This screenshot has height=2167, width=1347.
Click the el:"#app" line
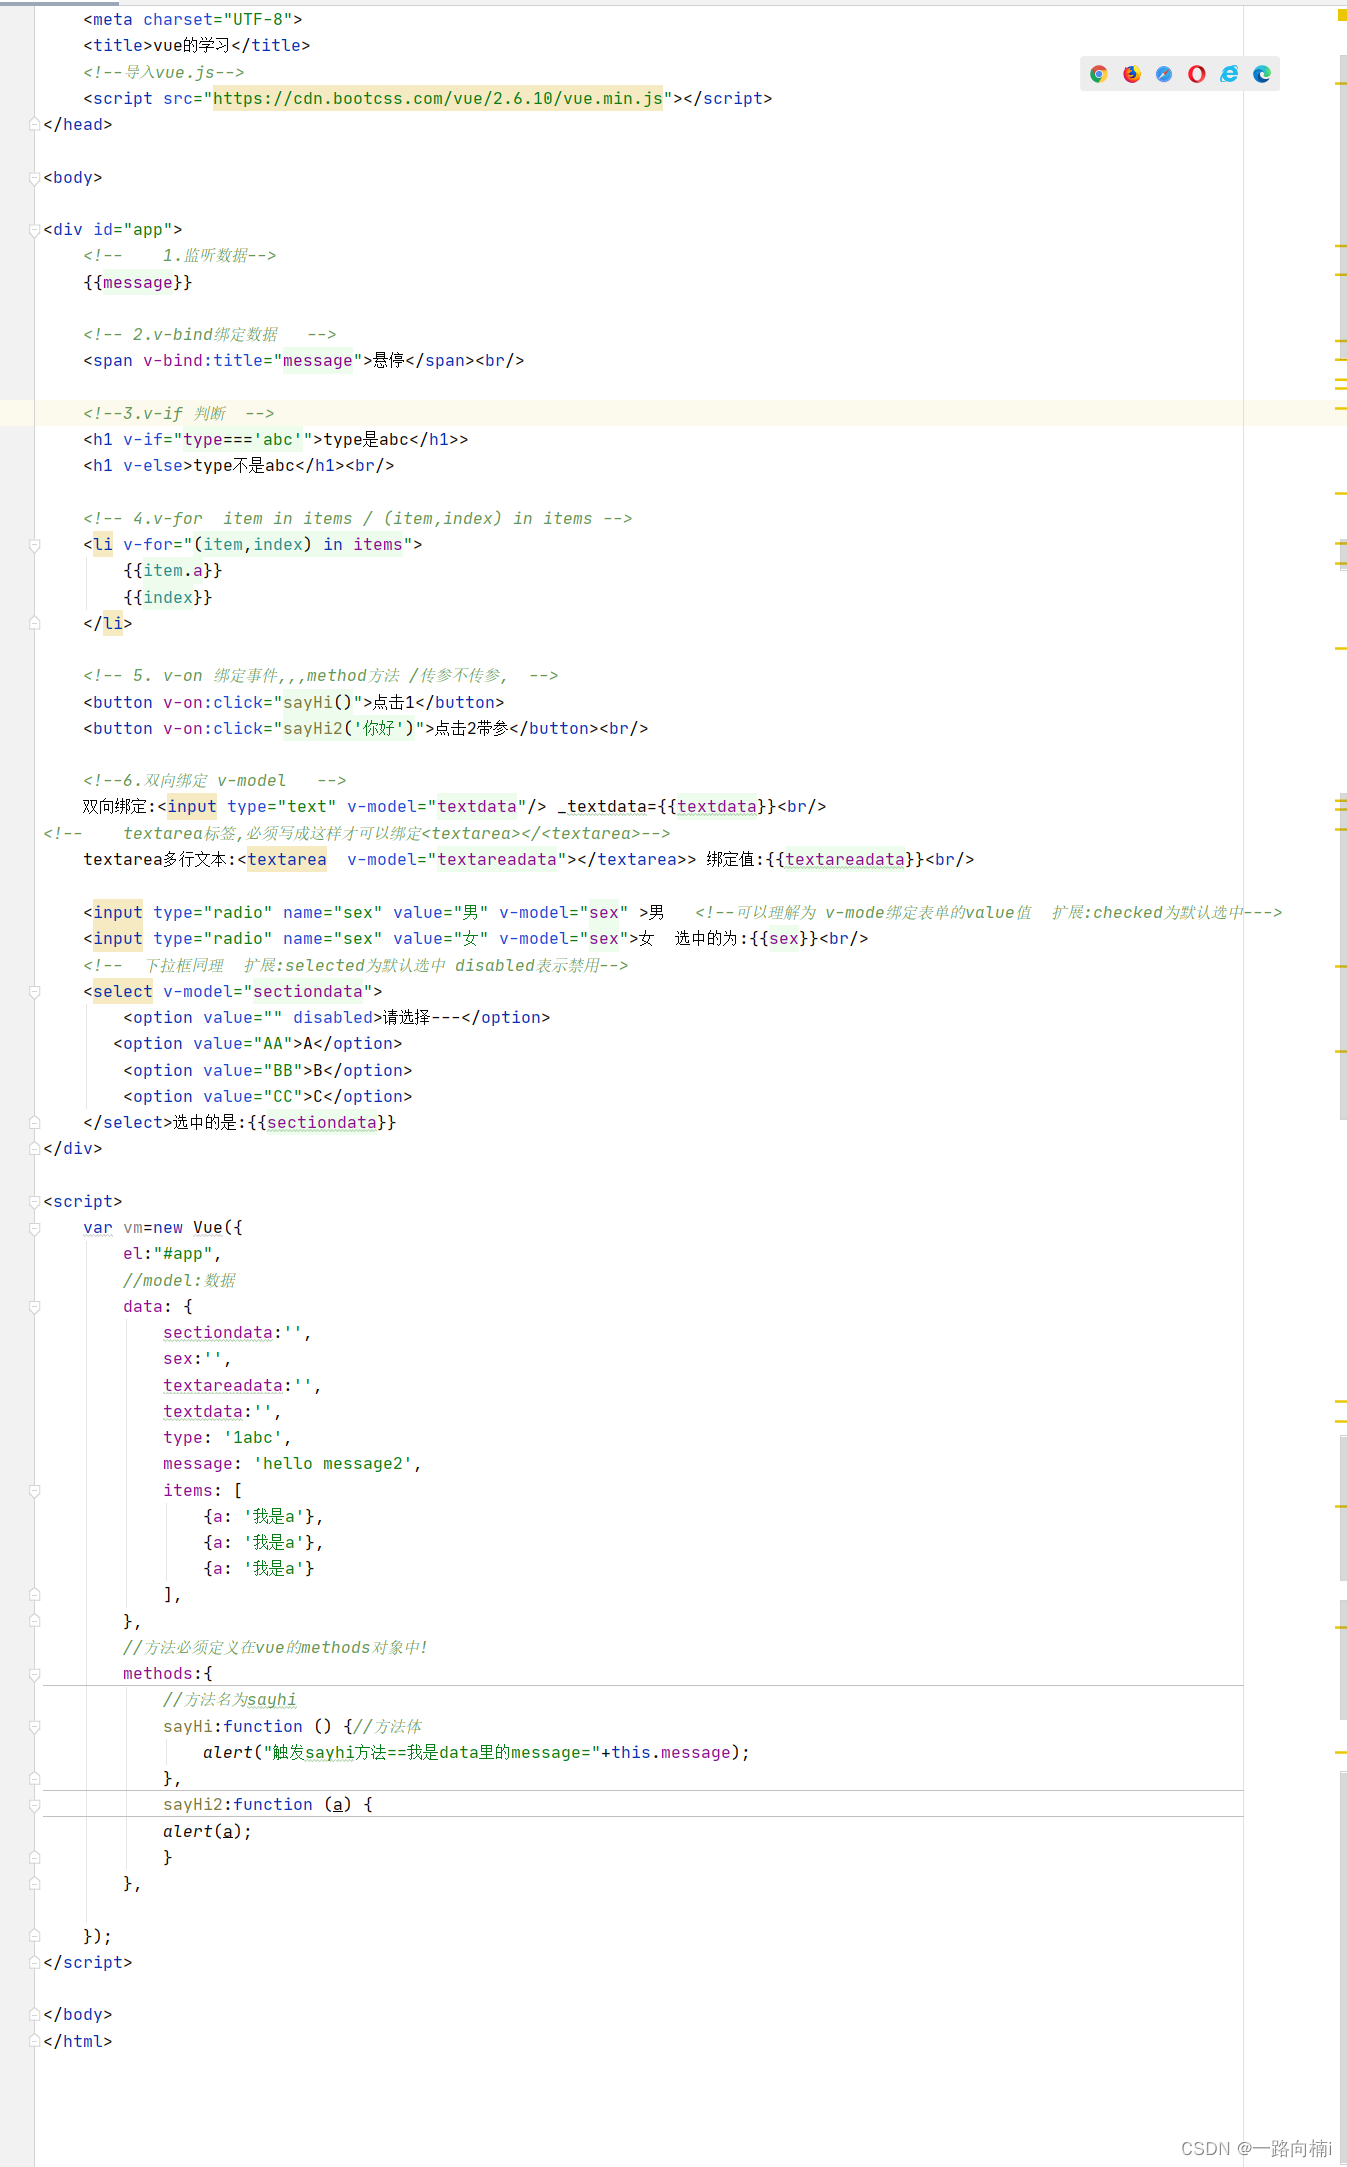(x=172, y=1253)
